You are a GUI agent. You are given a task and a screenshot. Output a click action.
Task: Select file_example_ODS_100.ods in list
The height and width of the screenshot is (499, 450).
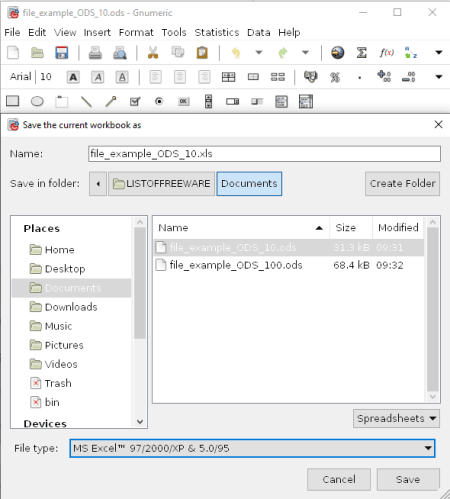(x=289, y=265)
